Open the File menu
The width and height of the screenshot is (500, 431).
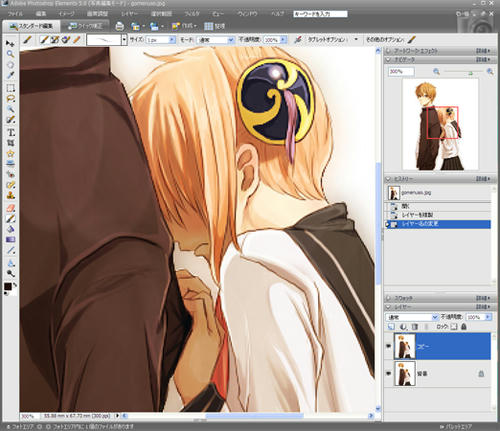click(15, 14)
